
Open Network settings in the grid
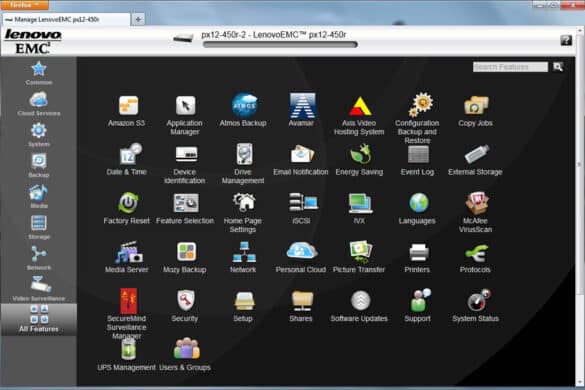pos(243,257)
